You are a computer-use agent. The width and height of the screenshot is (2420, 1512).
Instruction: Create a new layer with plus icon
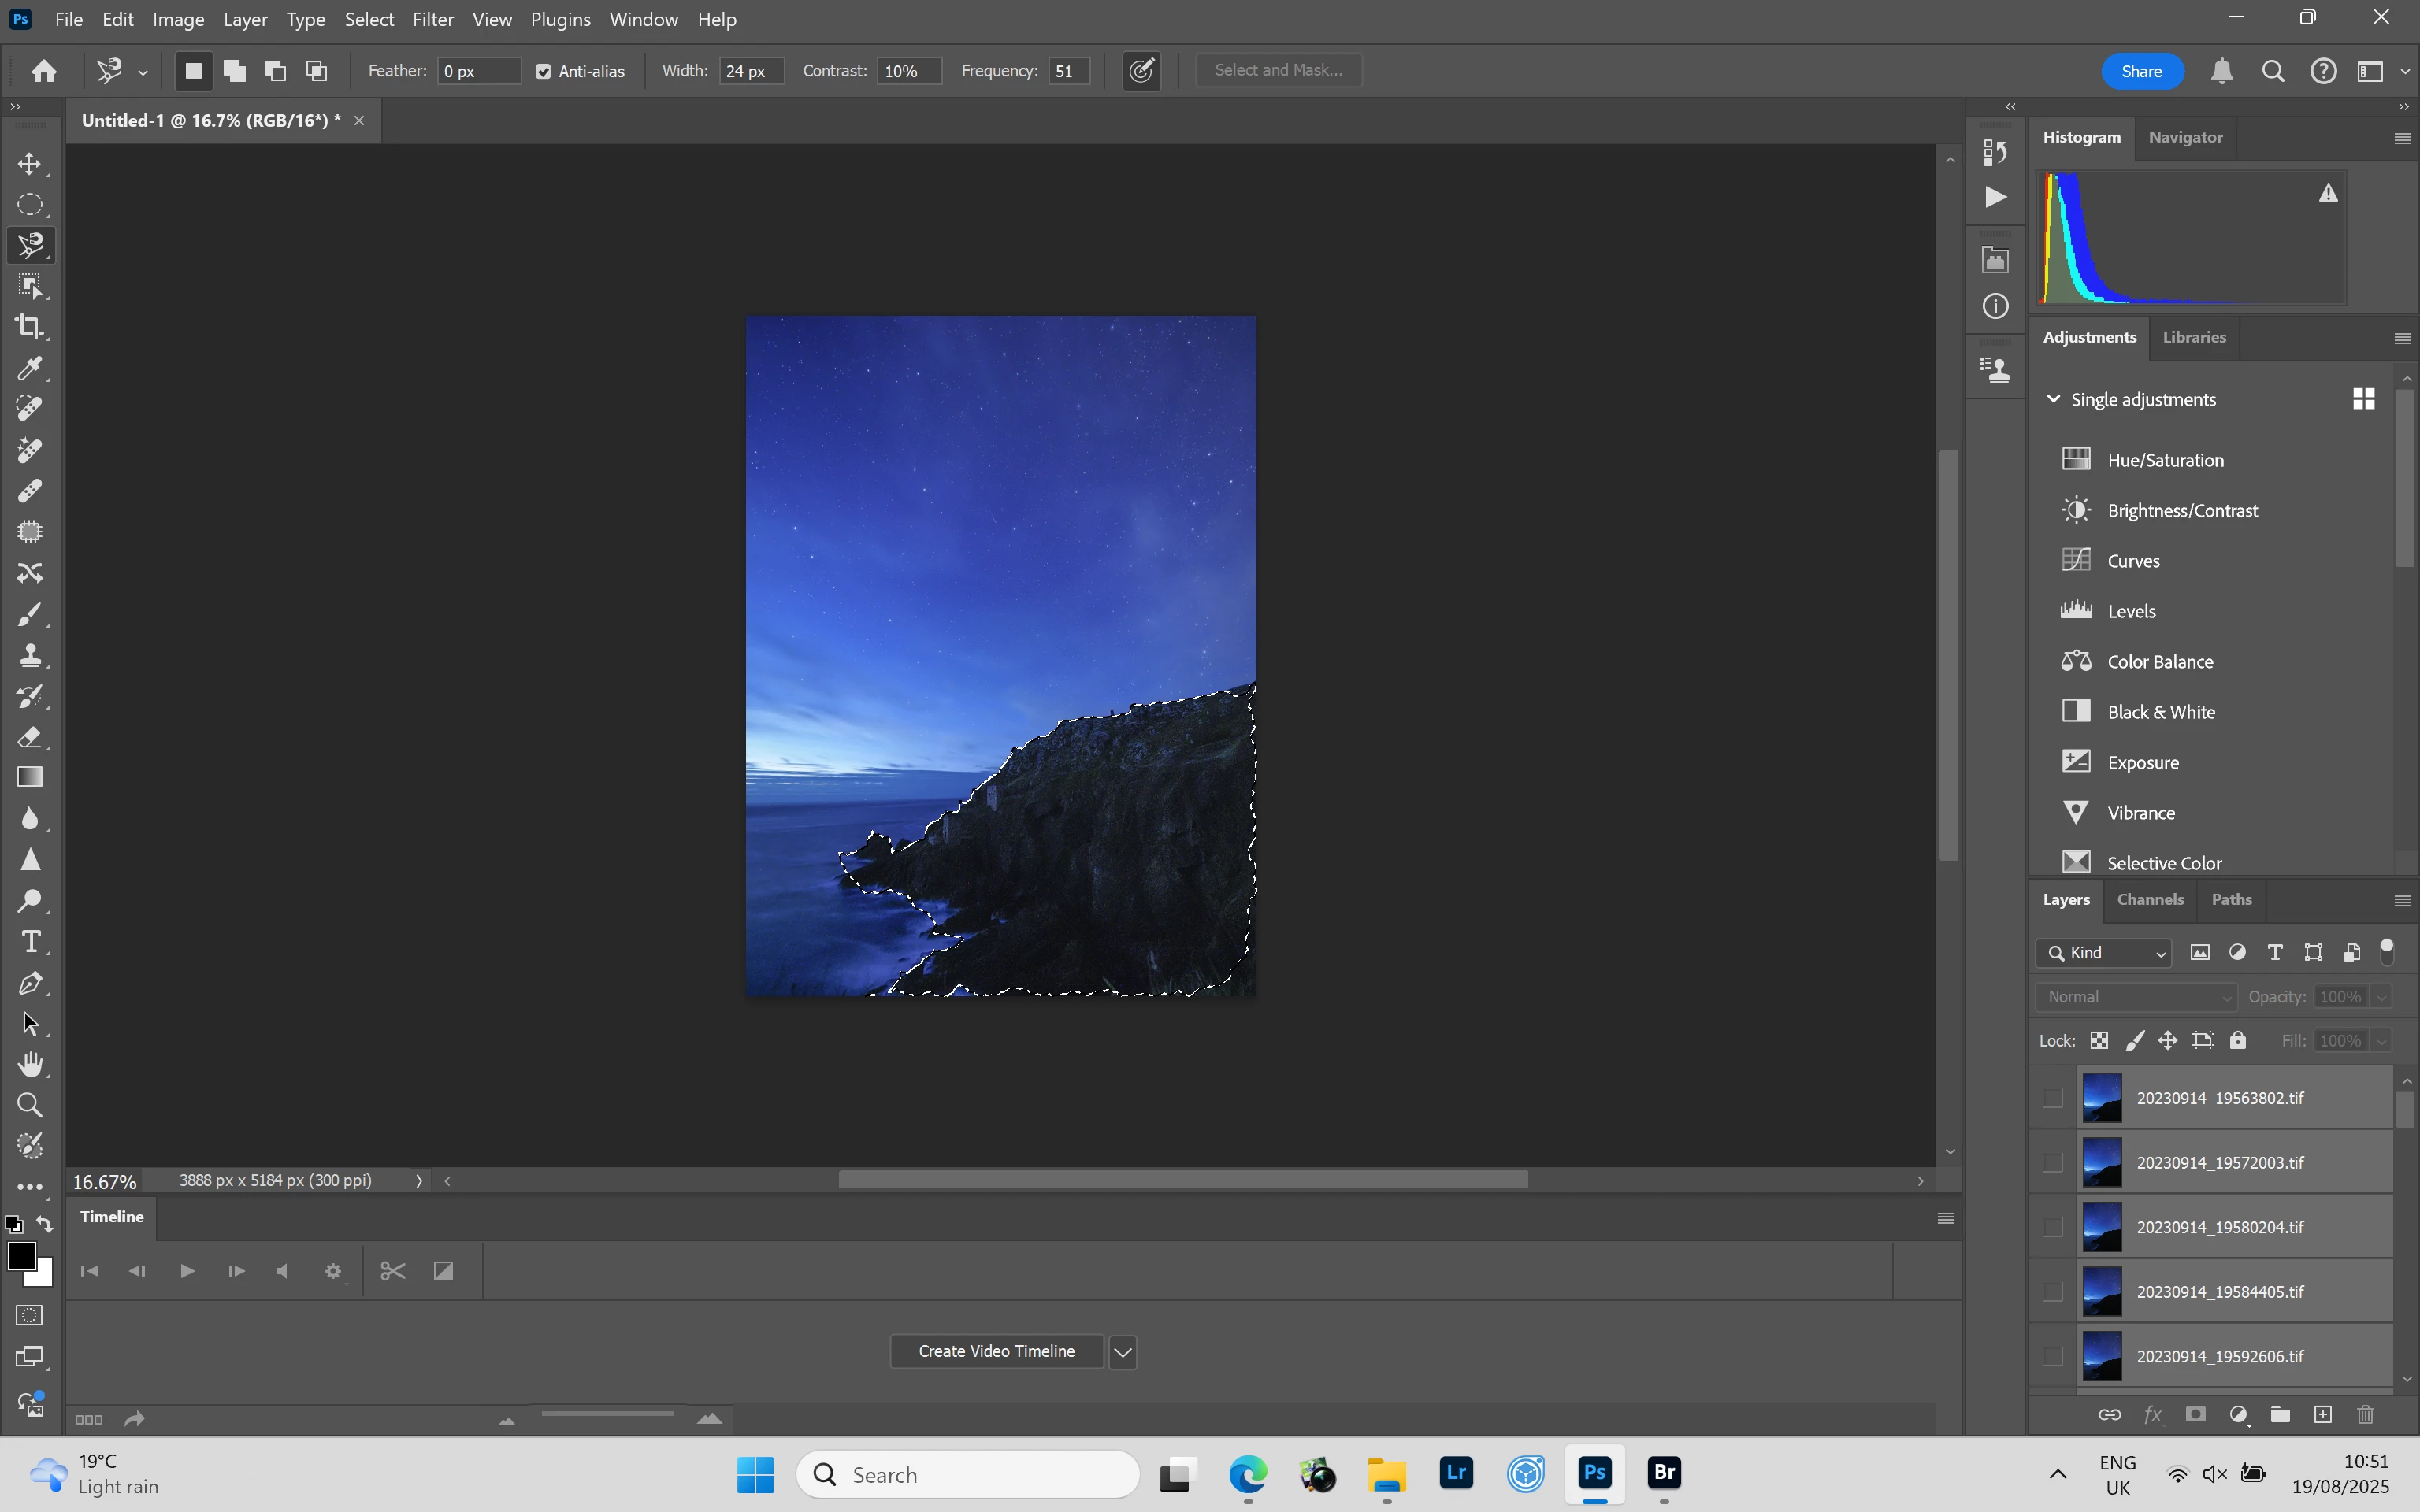(2323, 1414)
